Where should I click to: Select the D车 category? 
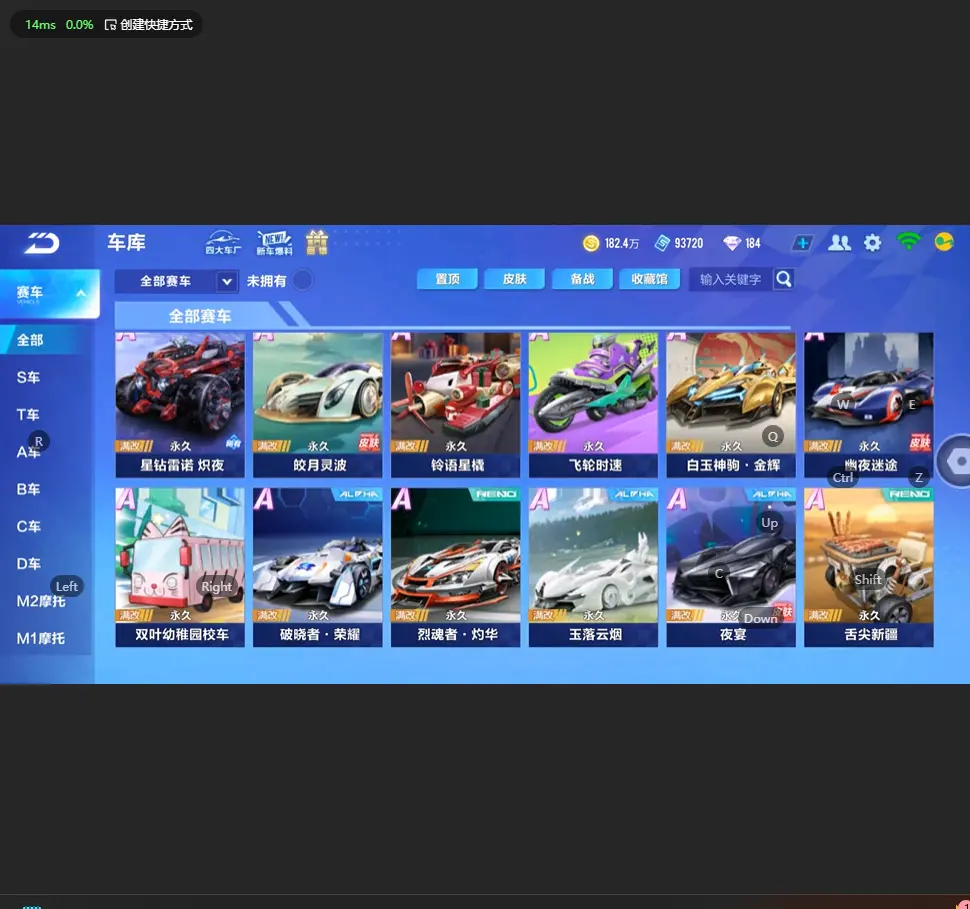pos(28,564)
